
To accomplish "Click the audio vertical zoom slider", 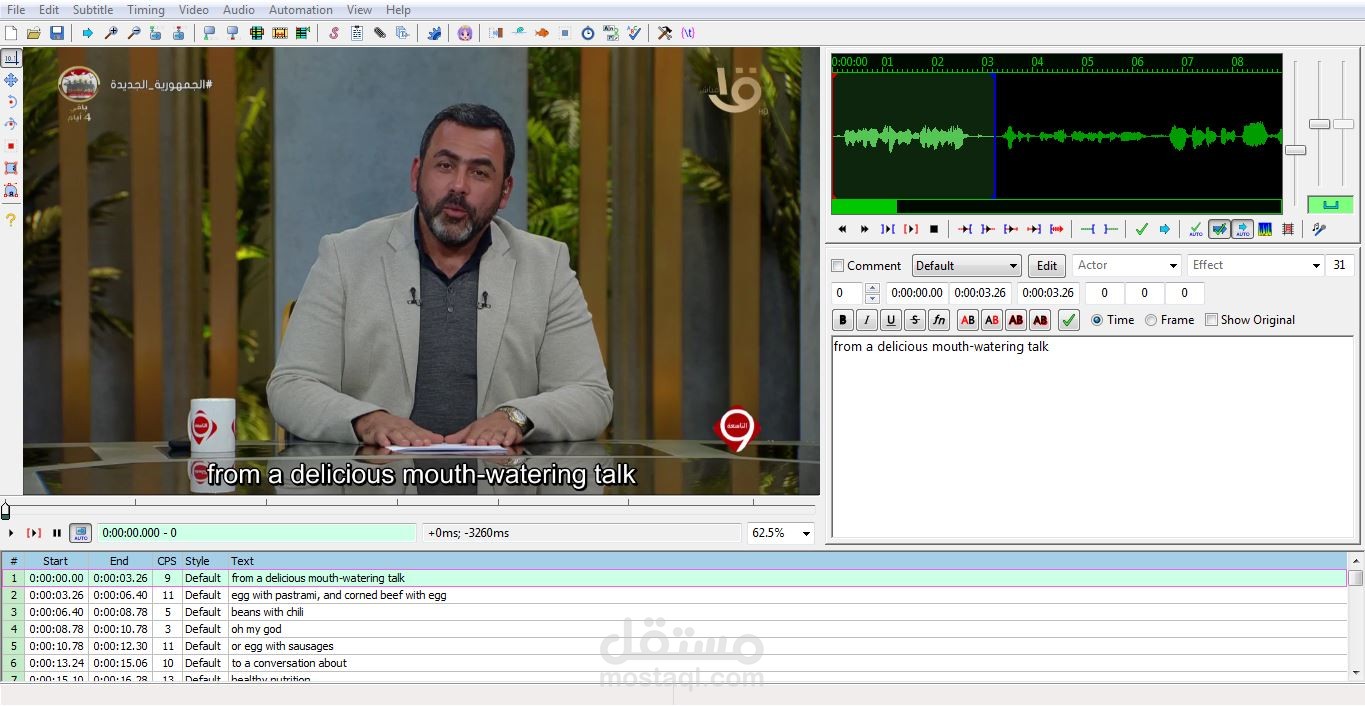I will coord(1320,124).
